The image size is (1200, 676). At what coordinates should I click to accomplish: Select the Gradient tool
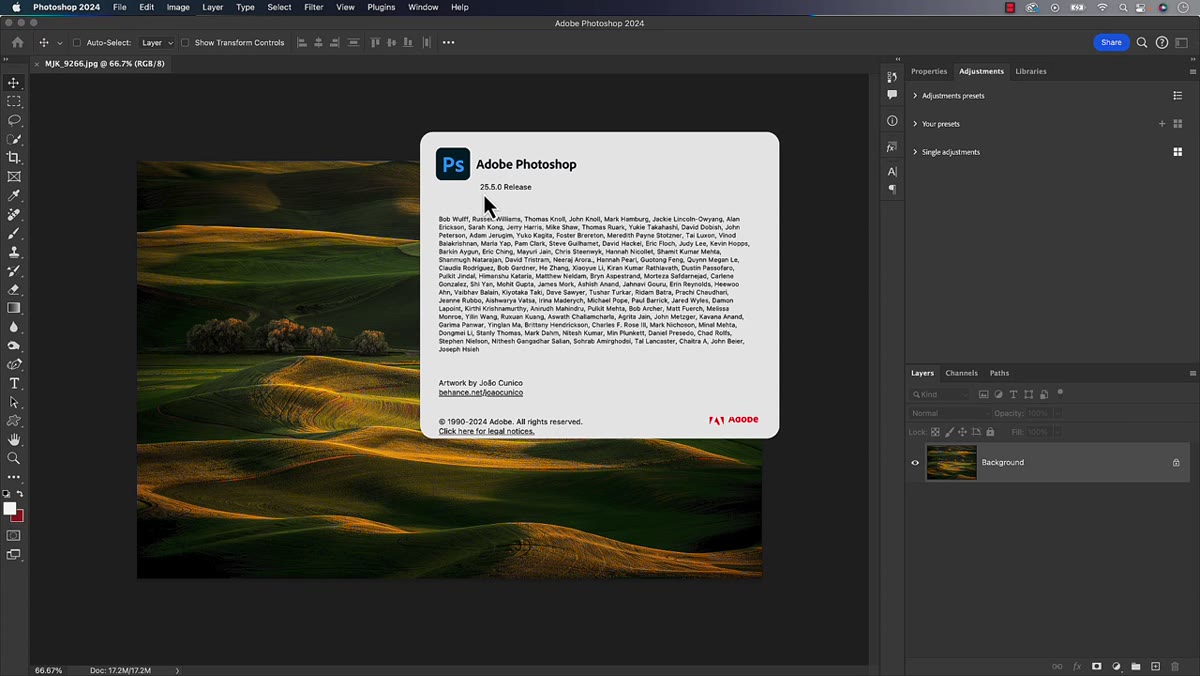tap(14, 308)
